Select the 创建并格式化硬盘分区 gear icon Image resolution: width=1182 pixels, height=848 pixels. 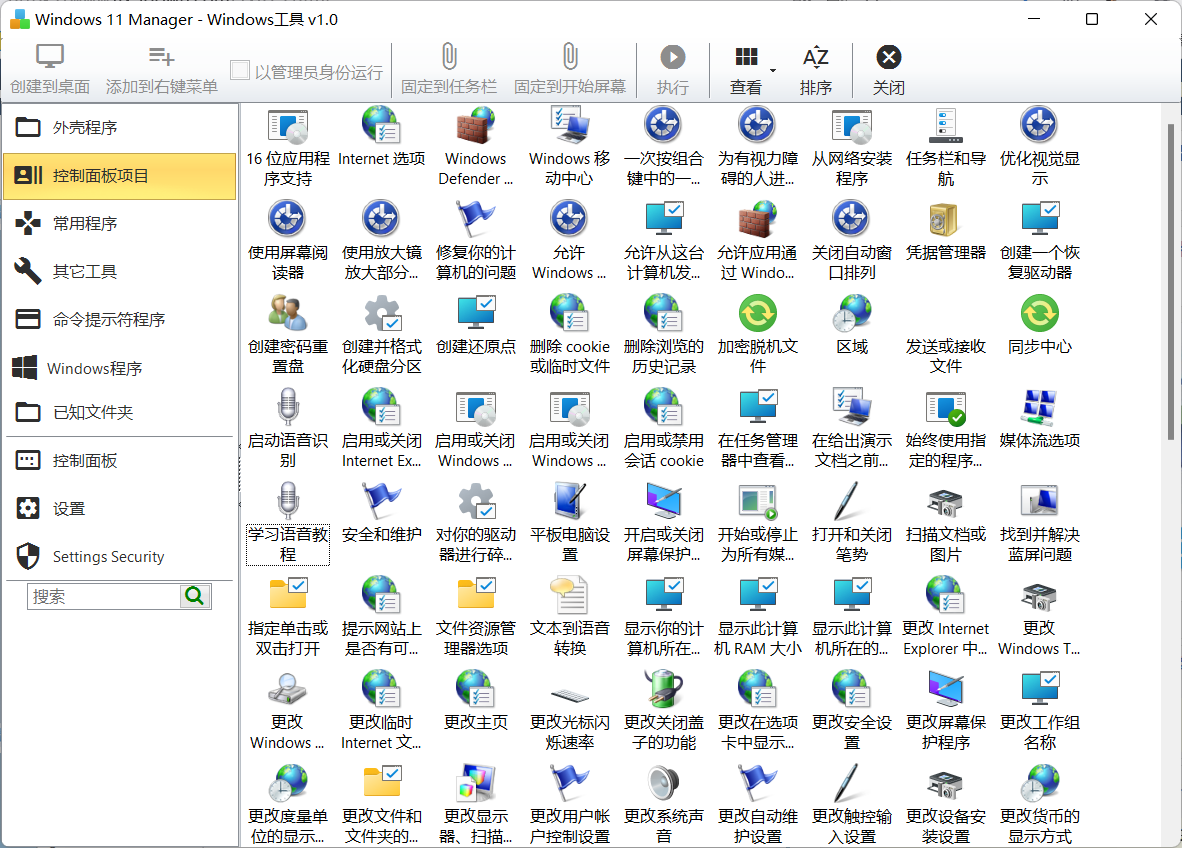point(382,314)
